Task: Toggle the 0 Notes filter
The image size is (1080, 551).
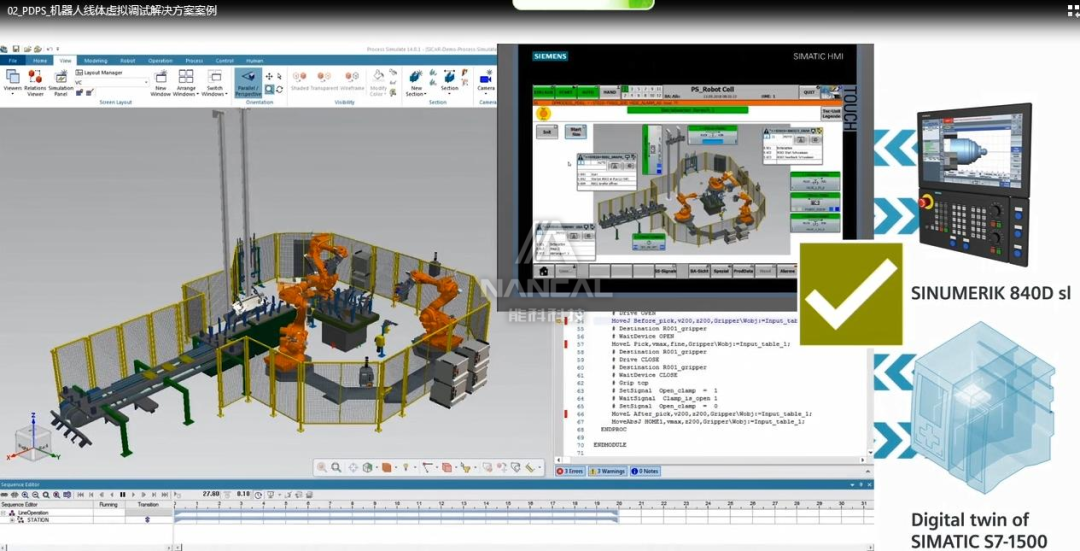Action: coord(645,471)
